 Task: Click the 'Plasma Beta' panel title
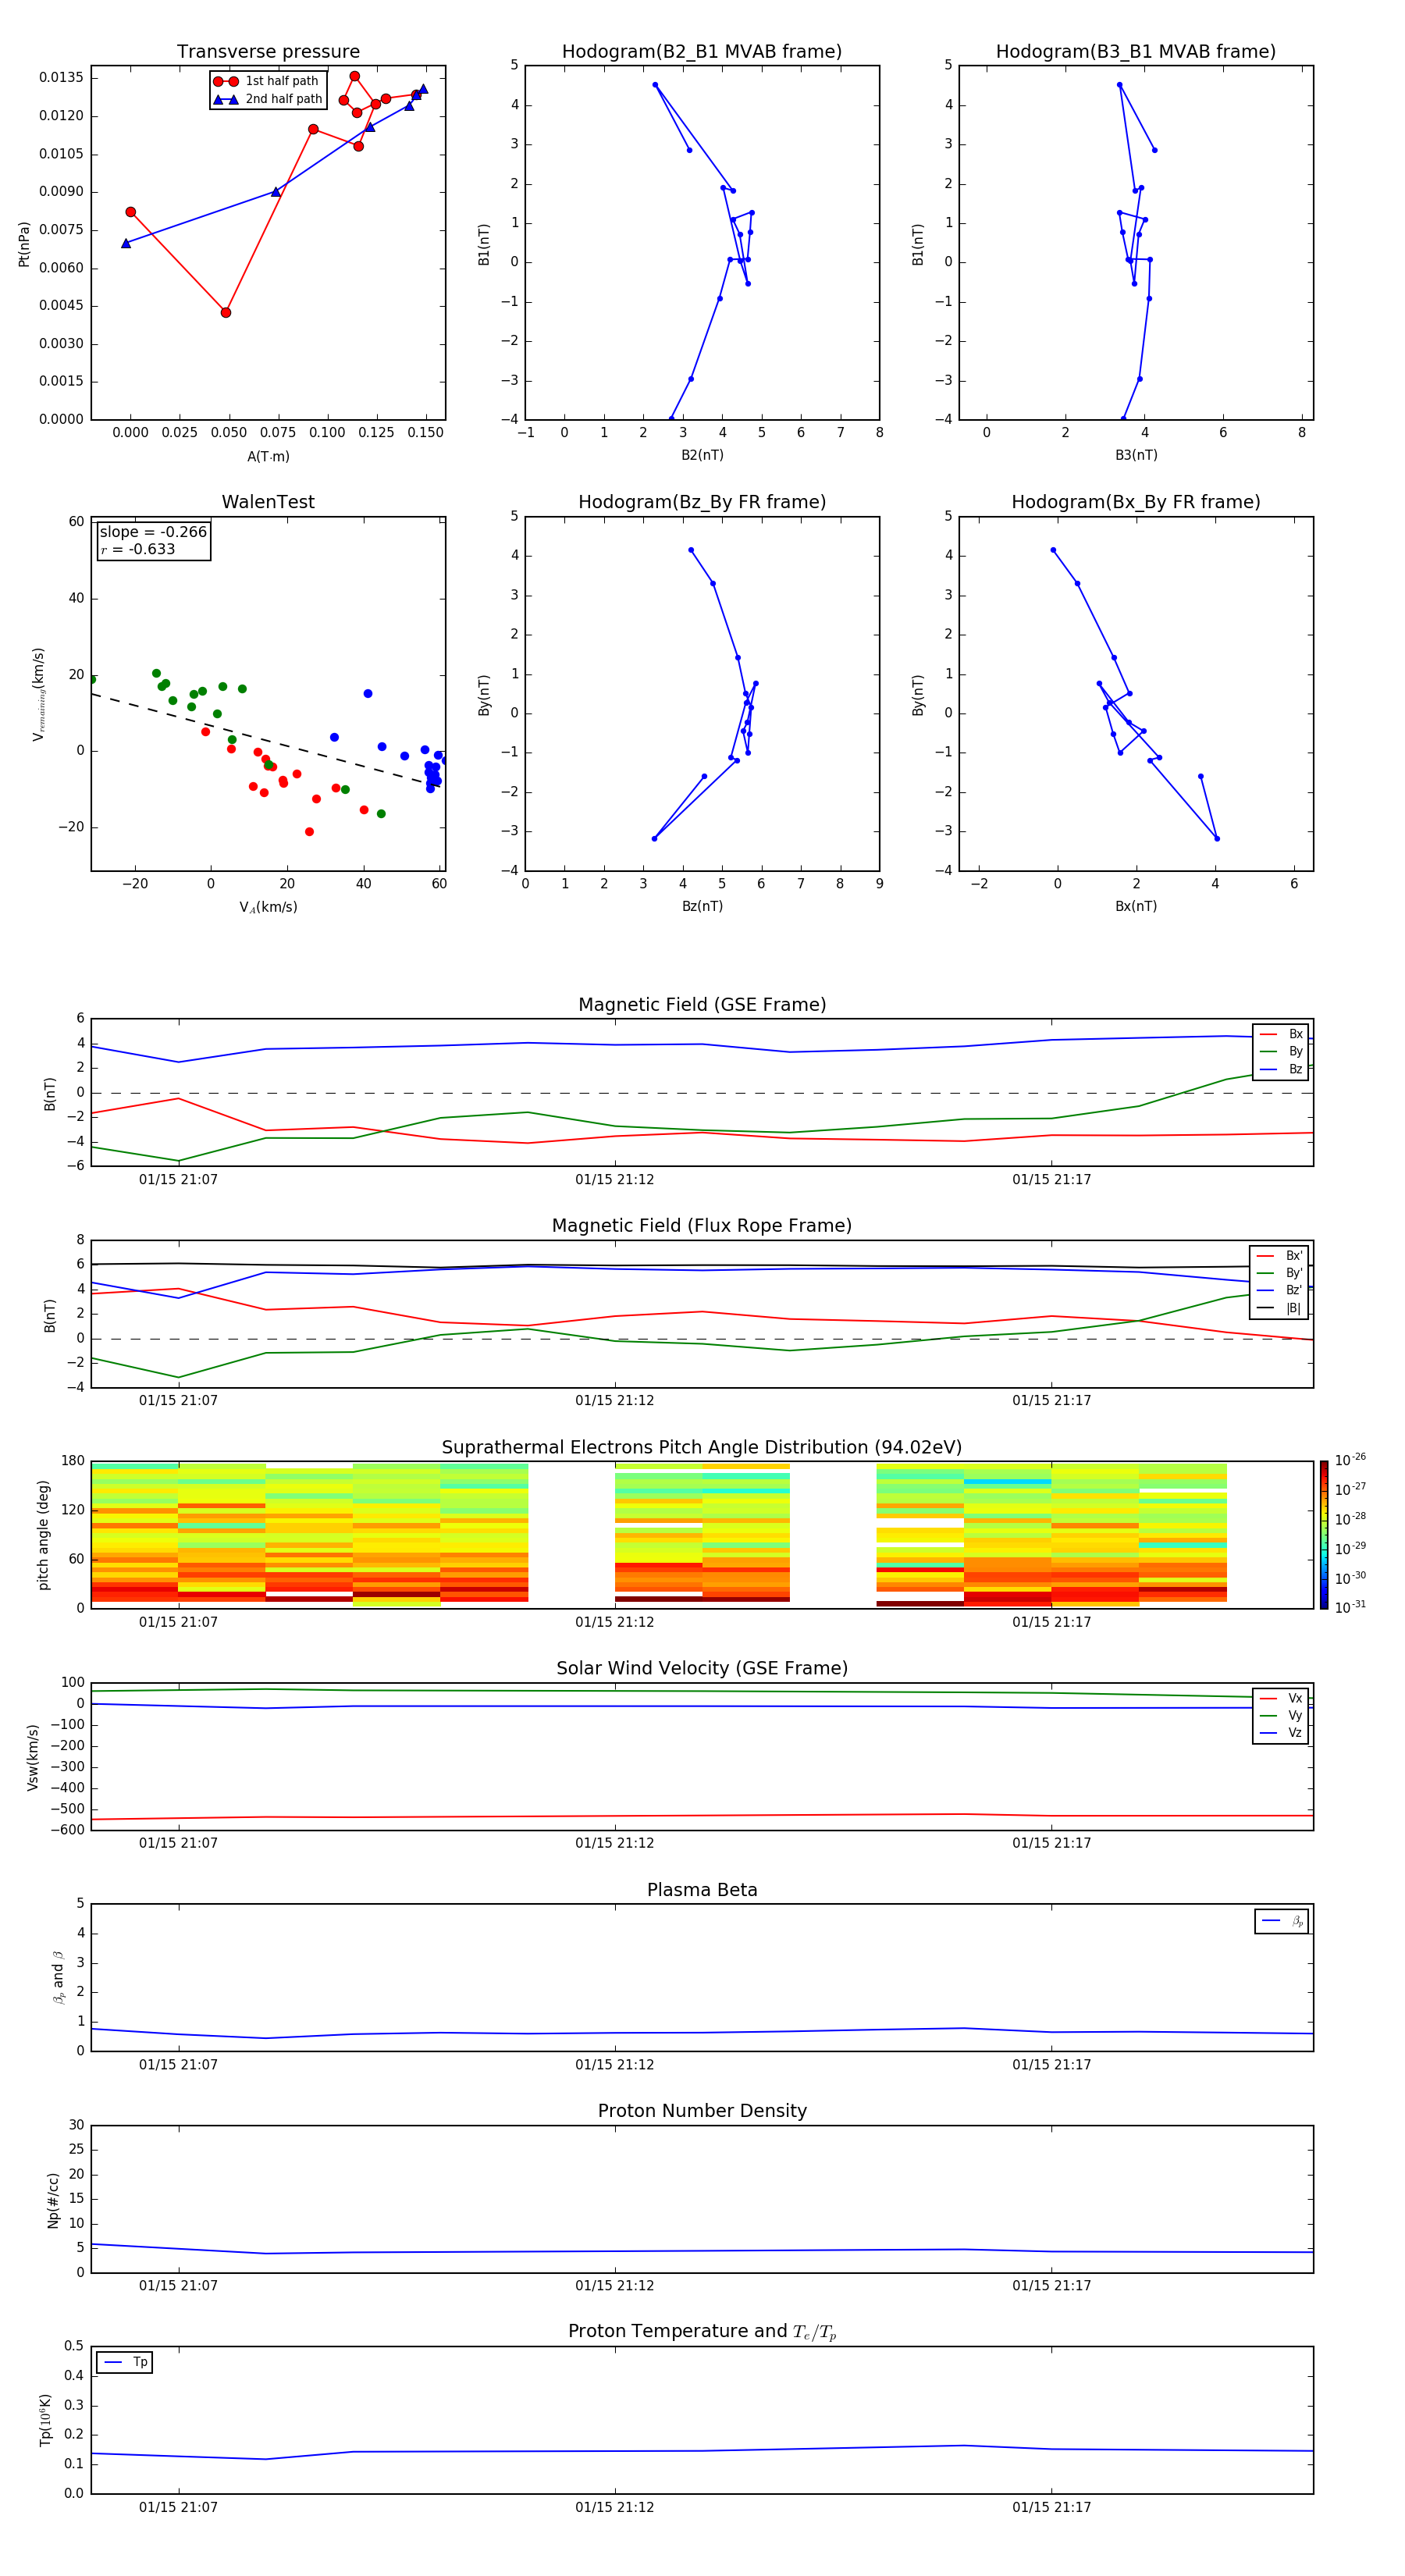(x=702, y=1891)
